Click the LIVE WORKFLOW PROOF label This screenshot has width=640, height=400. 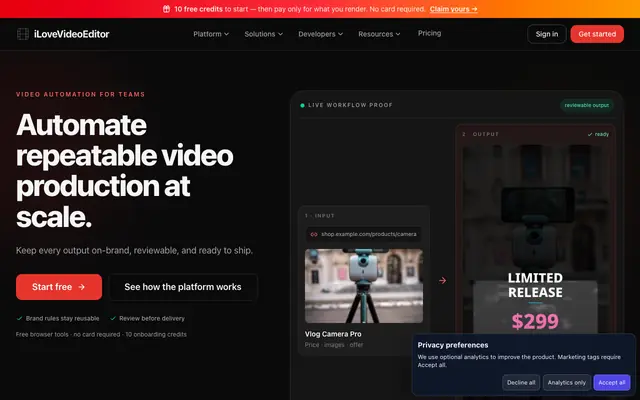[x=350, y=105]
